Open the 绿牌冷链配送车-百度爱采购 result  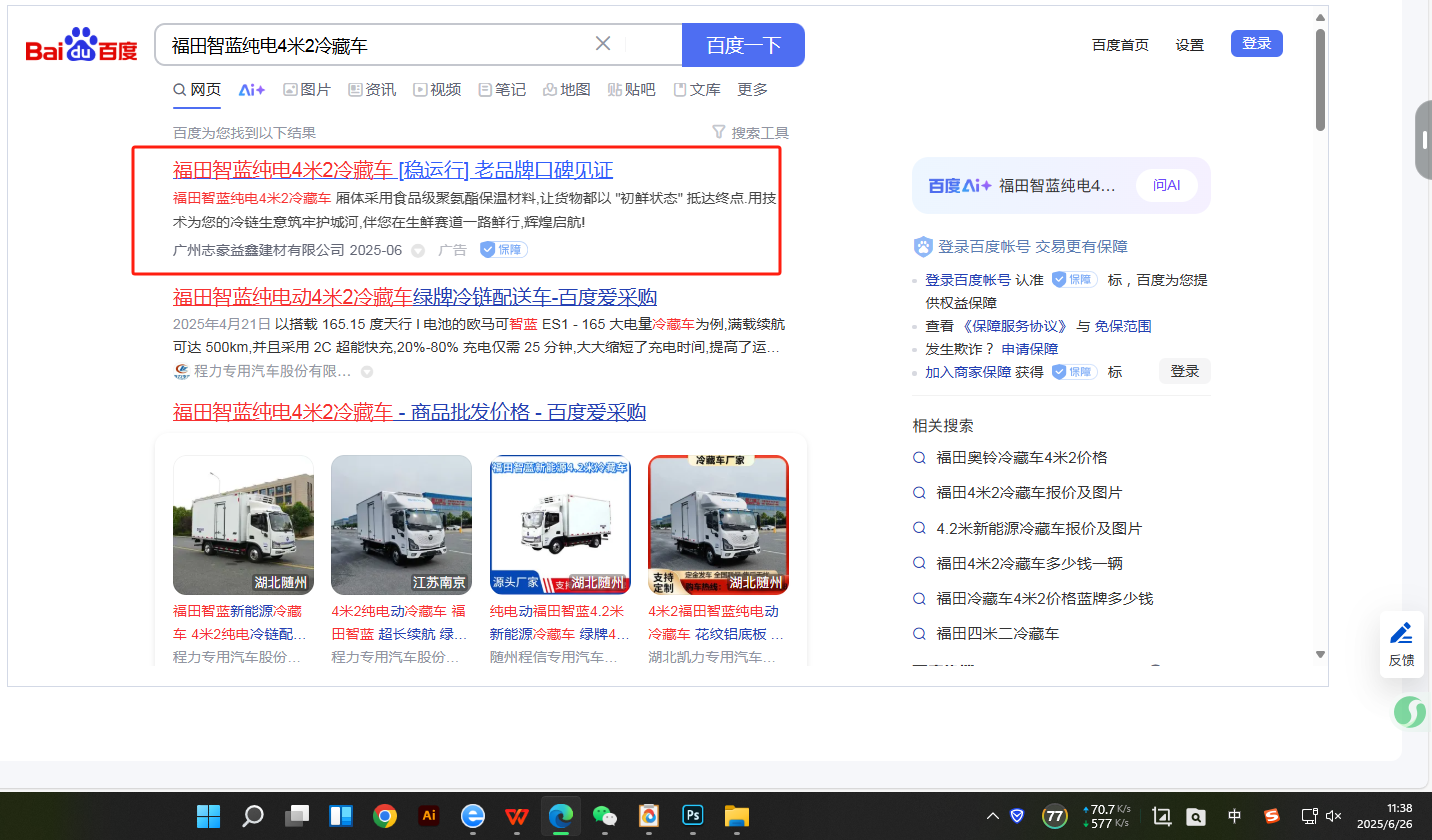415,297
